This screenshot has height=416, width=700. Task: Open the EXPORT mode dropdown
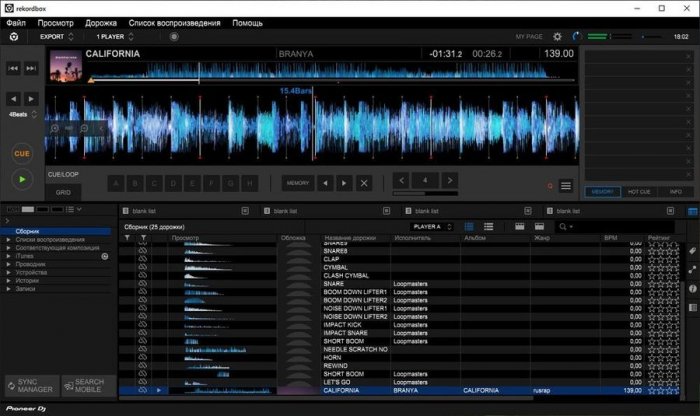[56, 36]
